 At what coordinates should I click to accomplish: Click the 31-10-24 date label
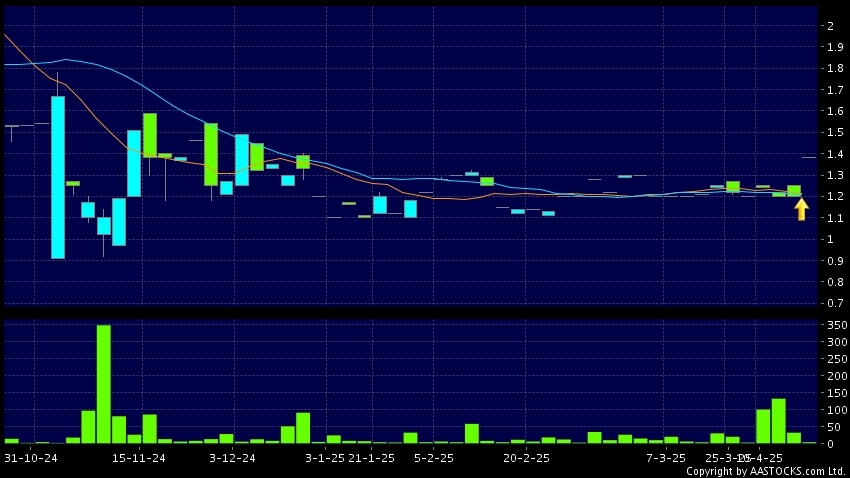31,458
